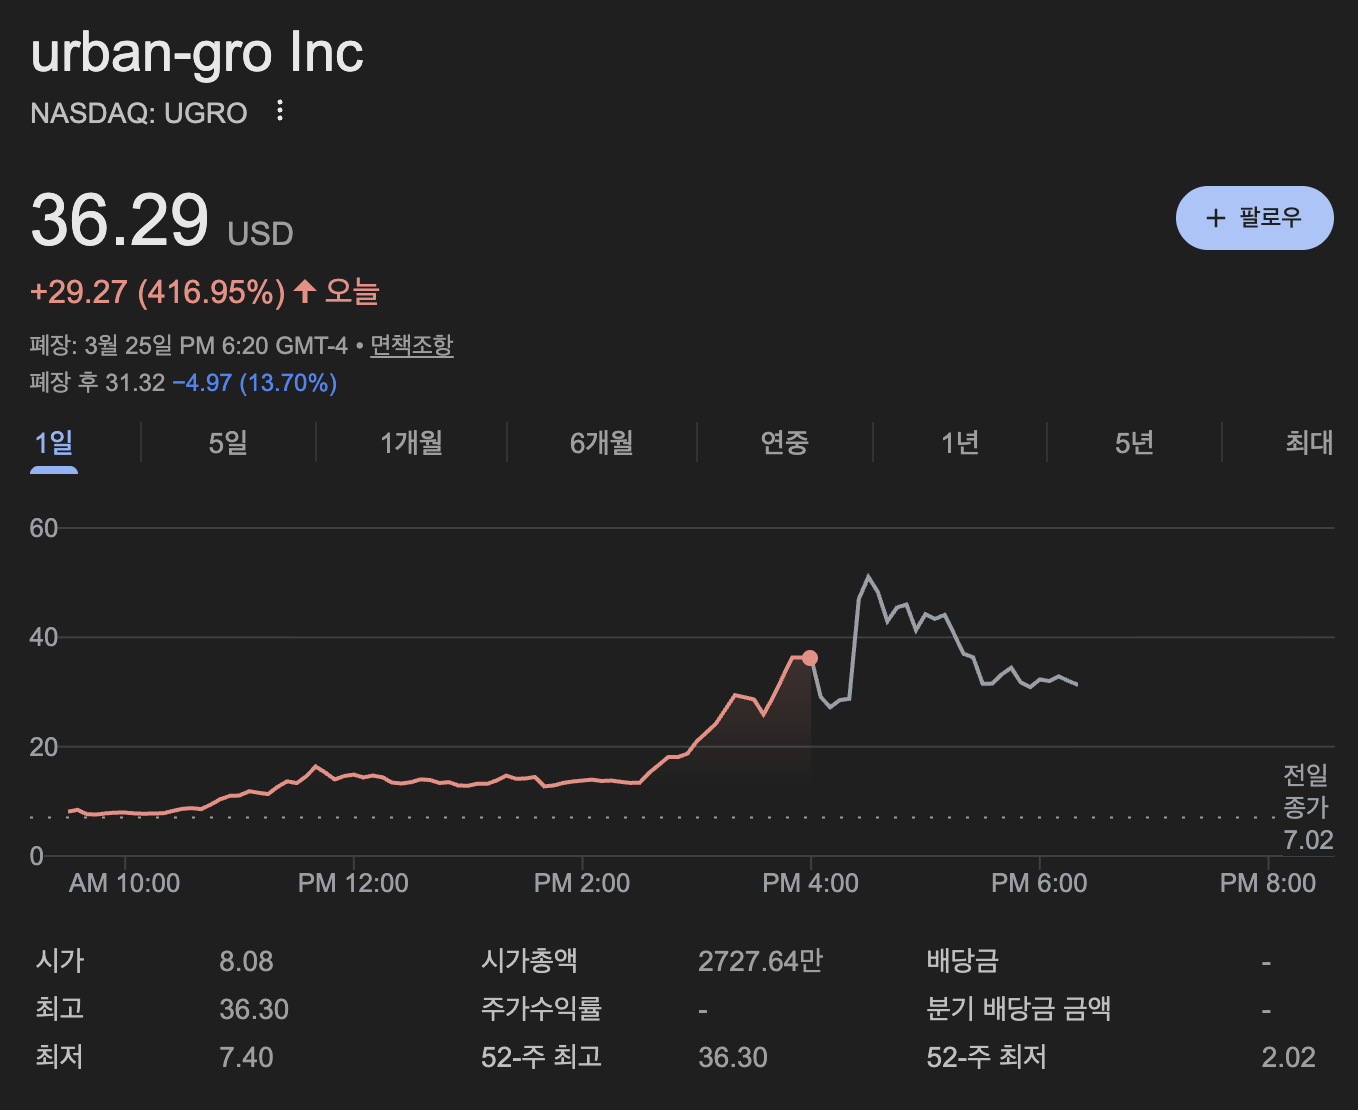
Task: Click the 52-주 최고 label
Action: pos(541,1057)
